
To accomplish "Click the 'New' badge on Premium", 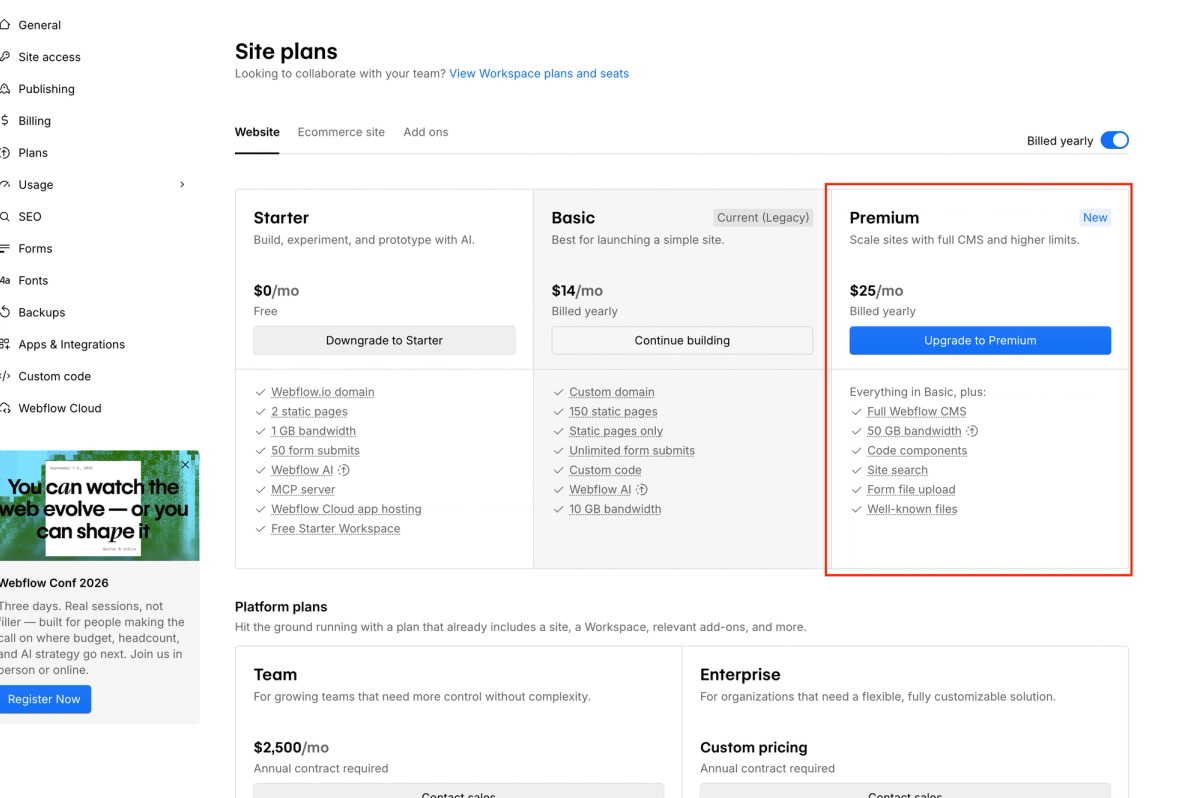I will pos(1095,218).
